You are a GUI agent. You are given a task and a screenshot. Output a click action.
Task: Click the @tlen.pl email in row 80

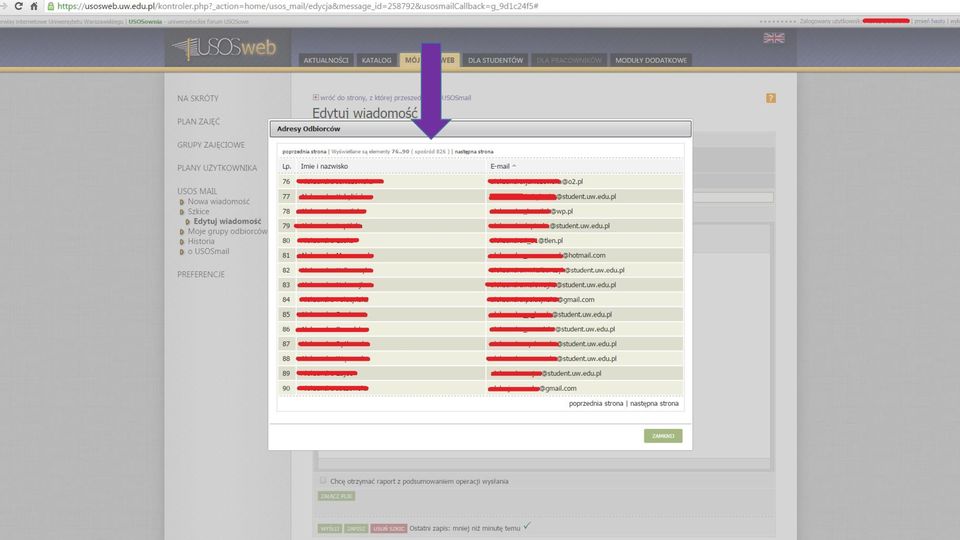pos(526,241)
